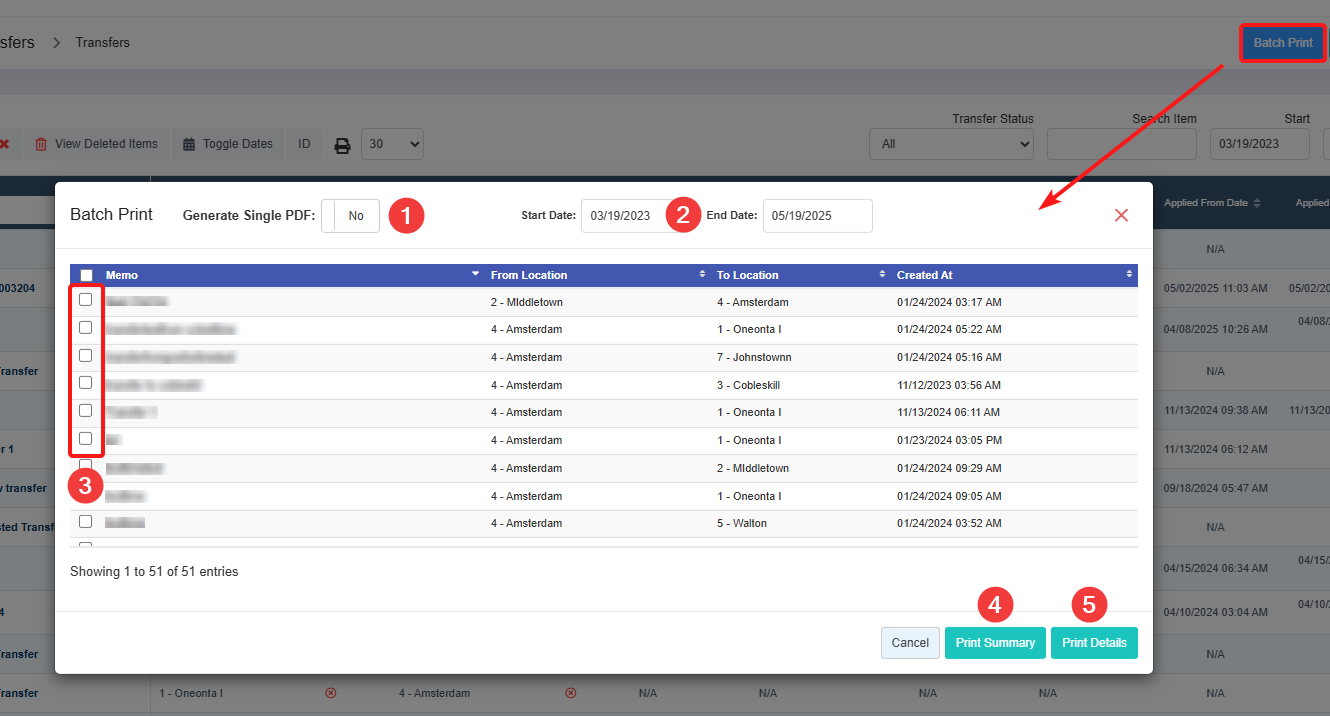Check the box for the 11/13/2024 06:11 AM row
This screenshot has width=1330, height=716.
point(86,410)
